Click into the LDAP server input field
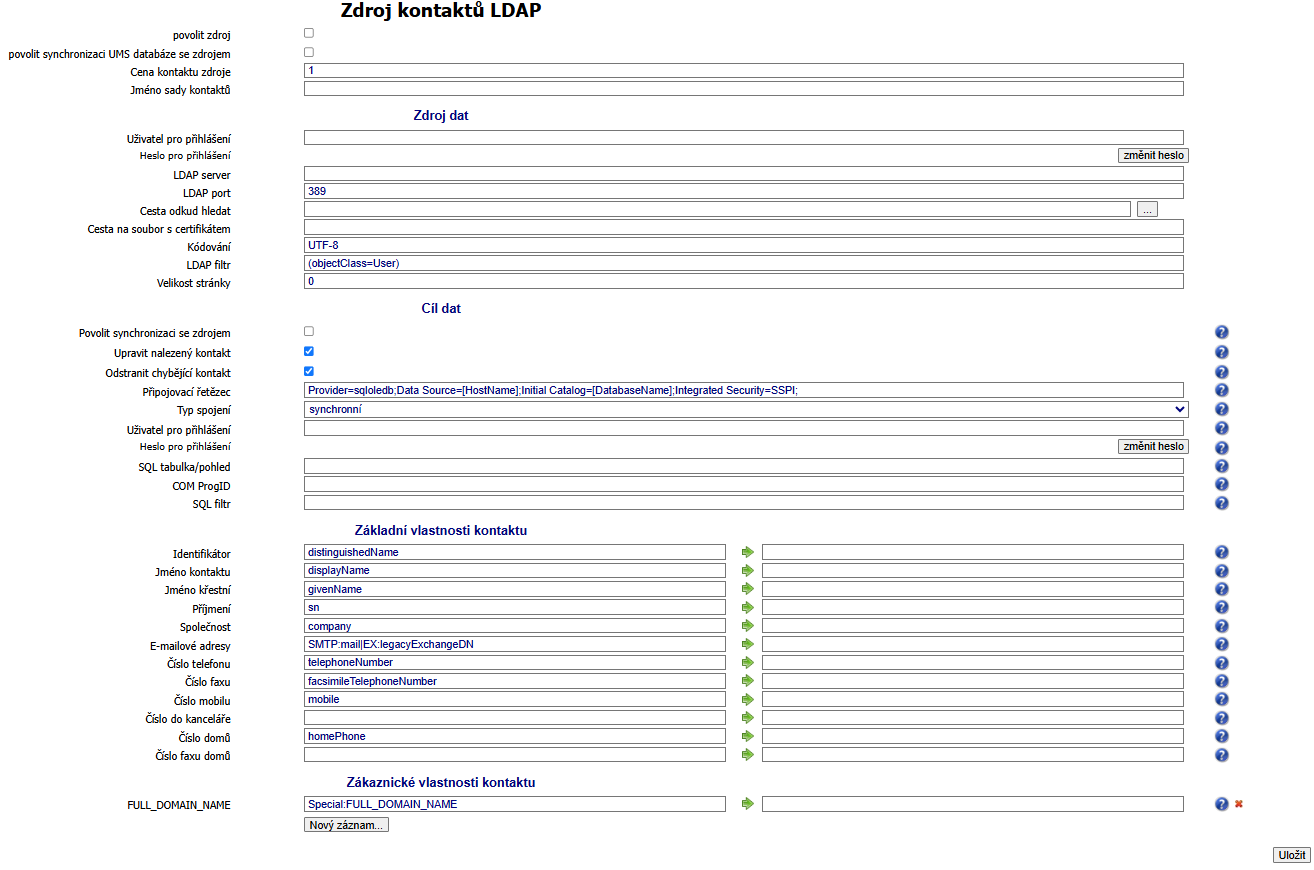The width and height of the screenshot is (1314, 870). [743, 174]
